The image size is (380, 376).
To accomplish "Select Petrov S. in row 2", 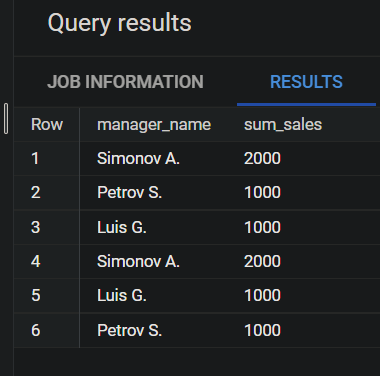I will tap(130, 192).
